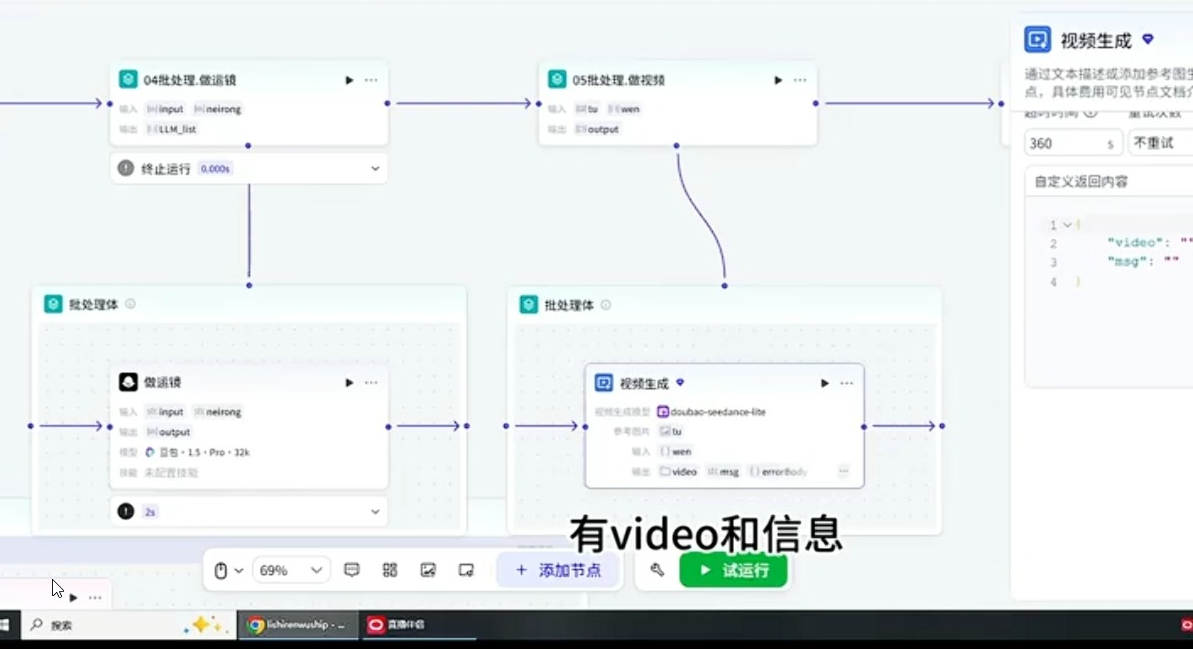Expand the 终止运行 section on 04批处理 node
Image resolution: width=1193 pixels, height=649 pixels.
click(x=374, y=168)
